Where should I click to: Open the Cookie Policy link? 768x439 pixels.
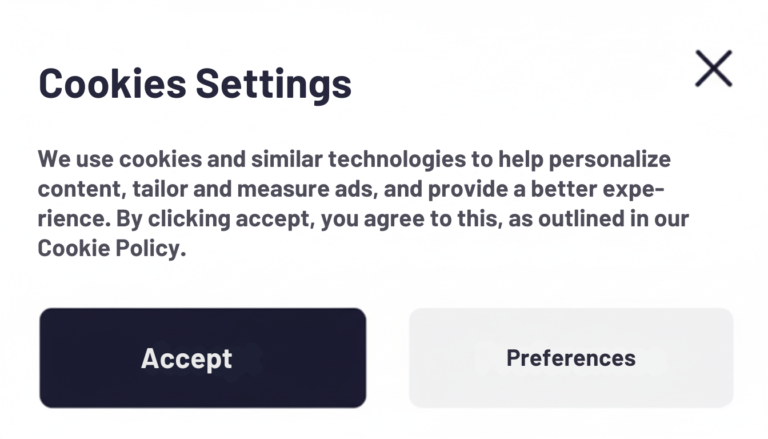tap(110, 249)
